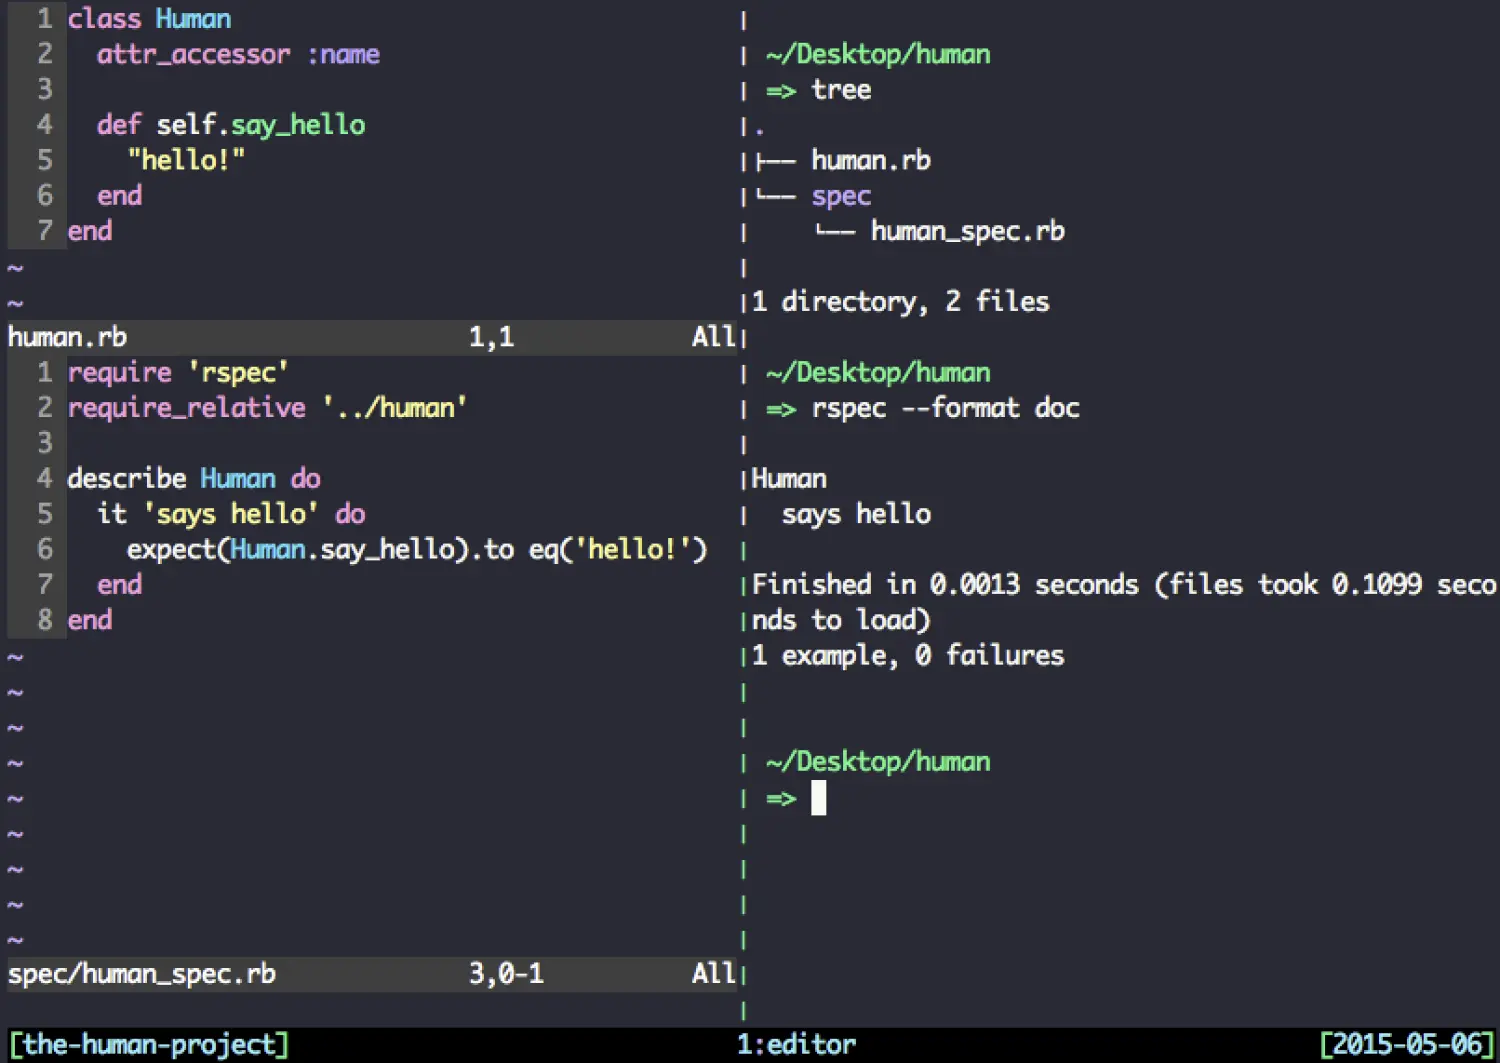Click the [2015-05-06] date in status bar

1407,1044
